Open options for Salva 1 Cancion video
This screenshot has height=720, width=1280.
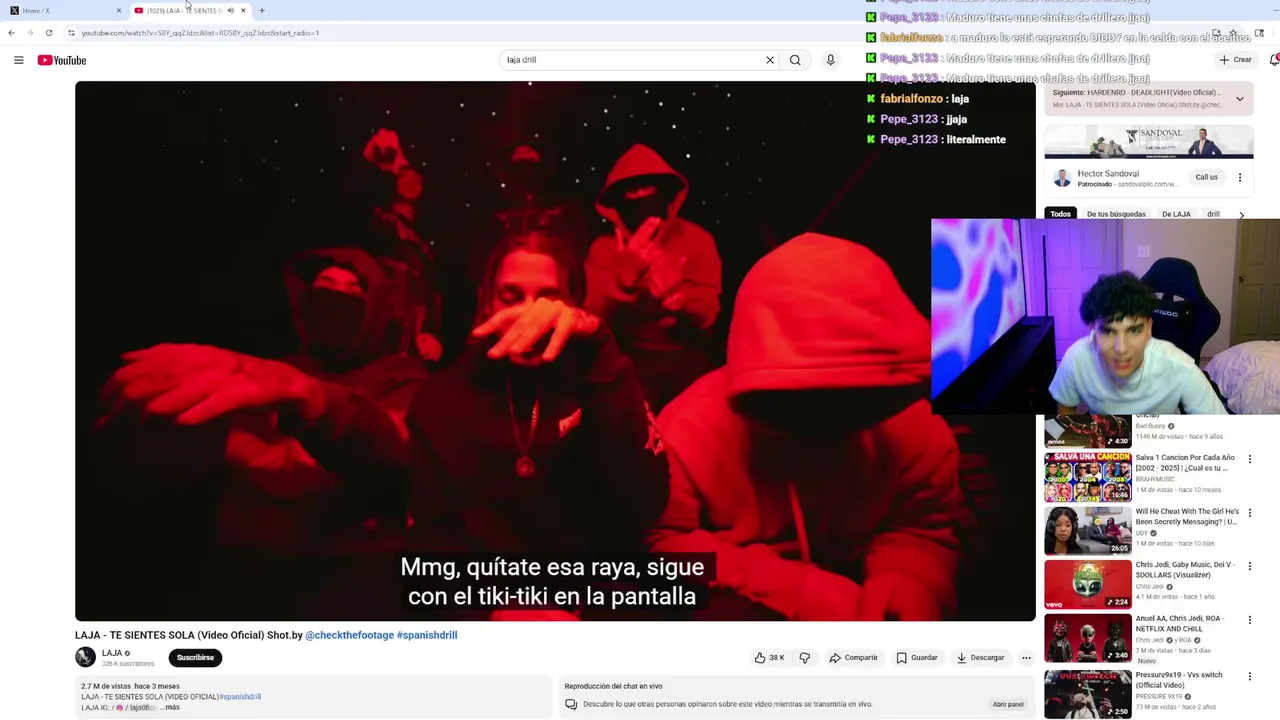tap(1249, 459)
